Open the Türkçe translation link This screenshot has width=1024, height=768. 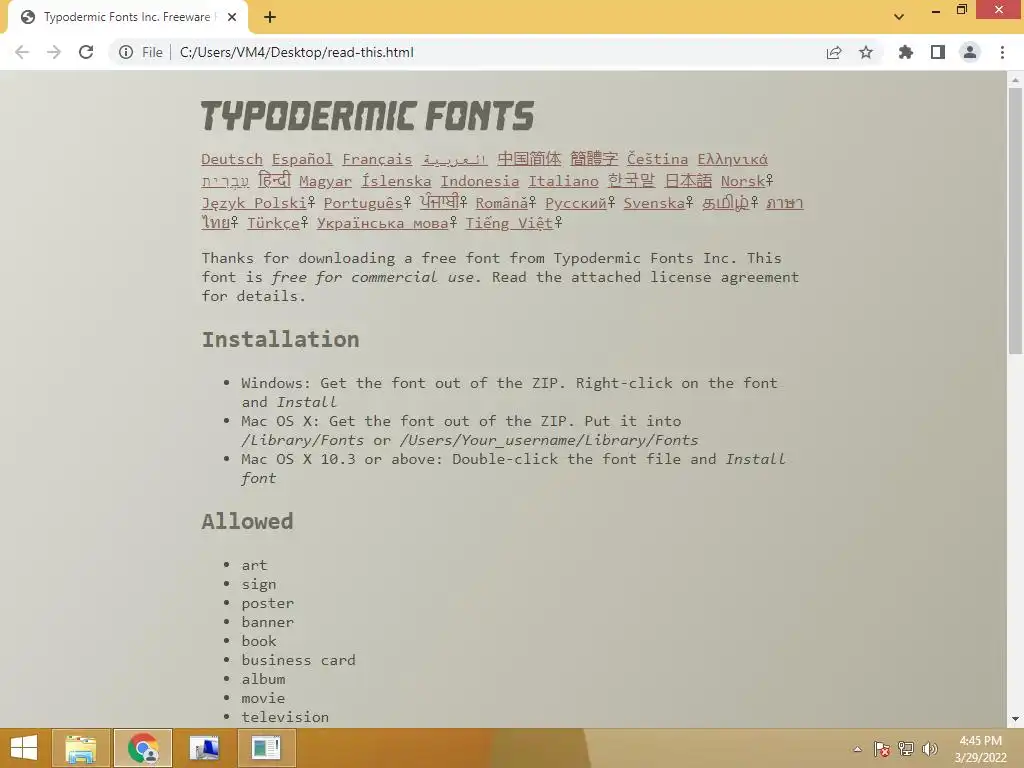tap(274, 223)
